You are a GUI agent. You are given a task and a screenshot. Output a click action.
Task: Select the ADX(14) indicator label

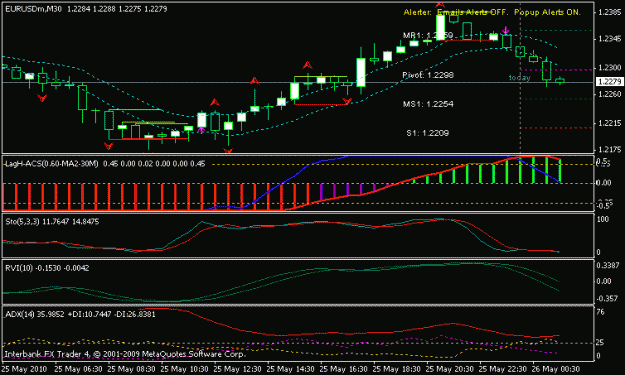[x=20, y=314]
